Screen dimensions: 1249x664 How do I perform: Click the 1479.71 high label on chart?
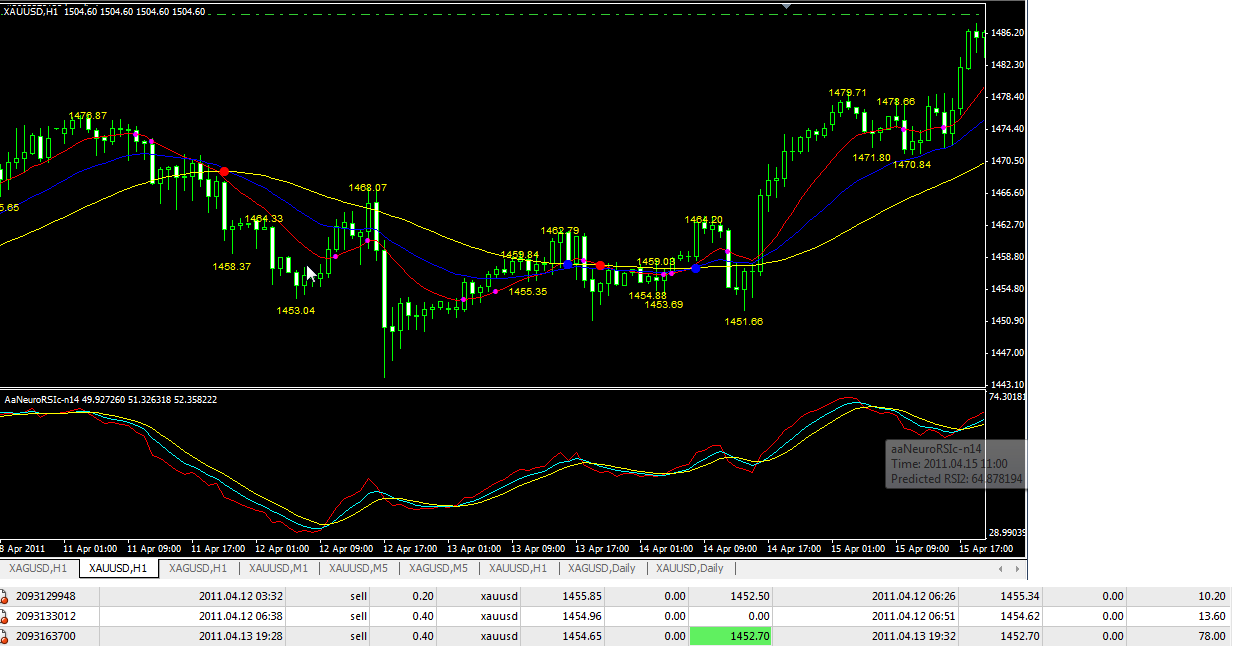tap(848, 92)
